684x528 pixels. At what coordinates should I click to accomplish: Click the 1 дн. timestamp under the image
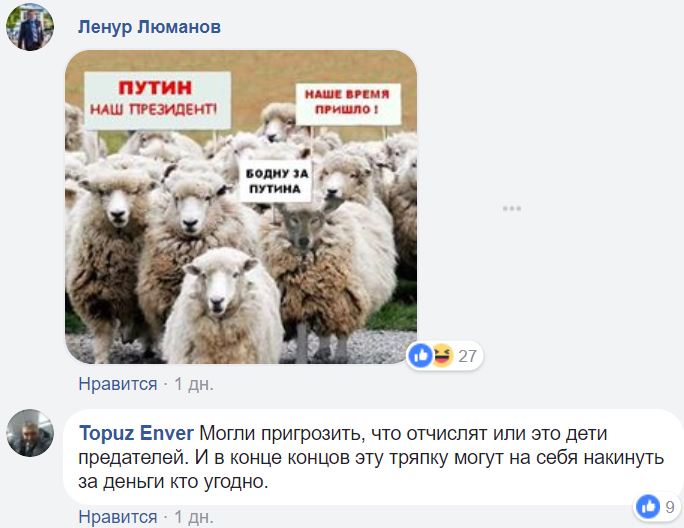click(x=194, y=384)
